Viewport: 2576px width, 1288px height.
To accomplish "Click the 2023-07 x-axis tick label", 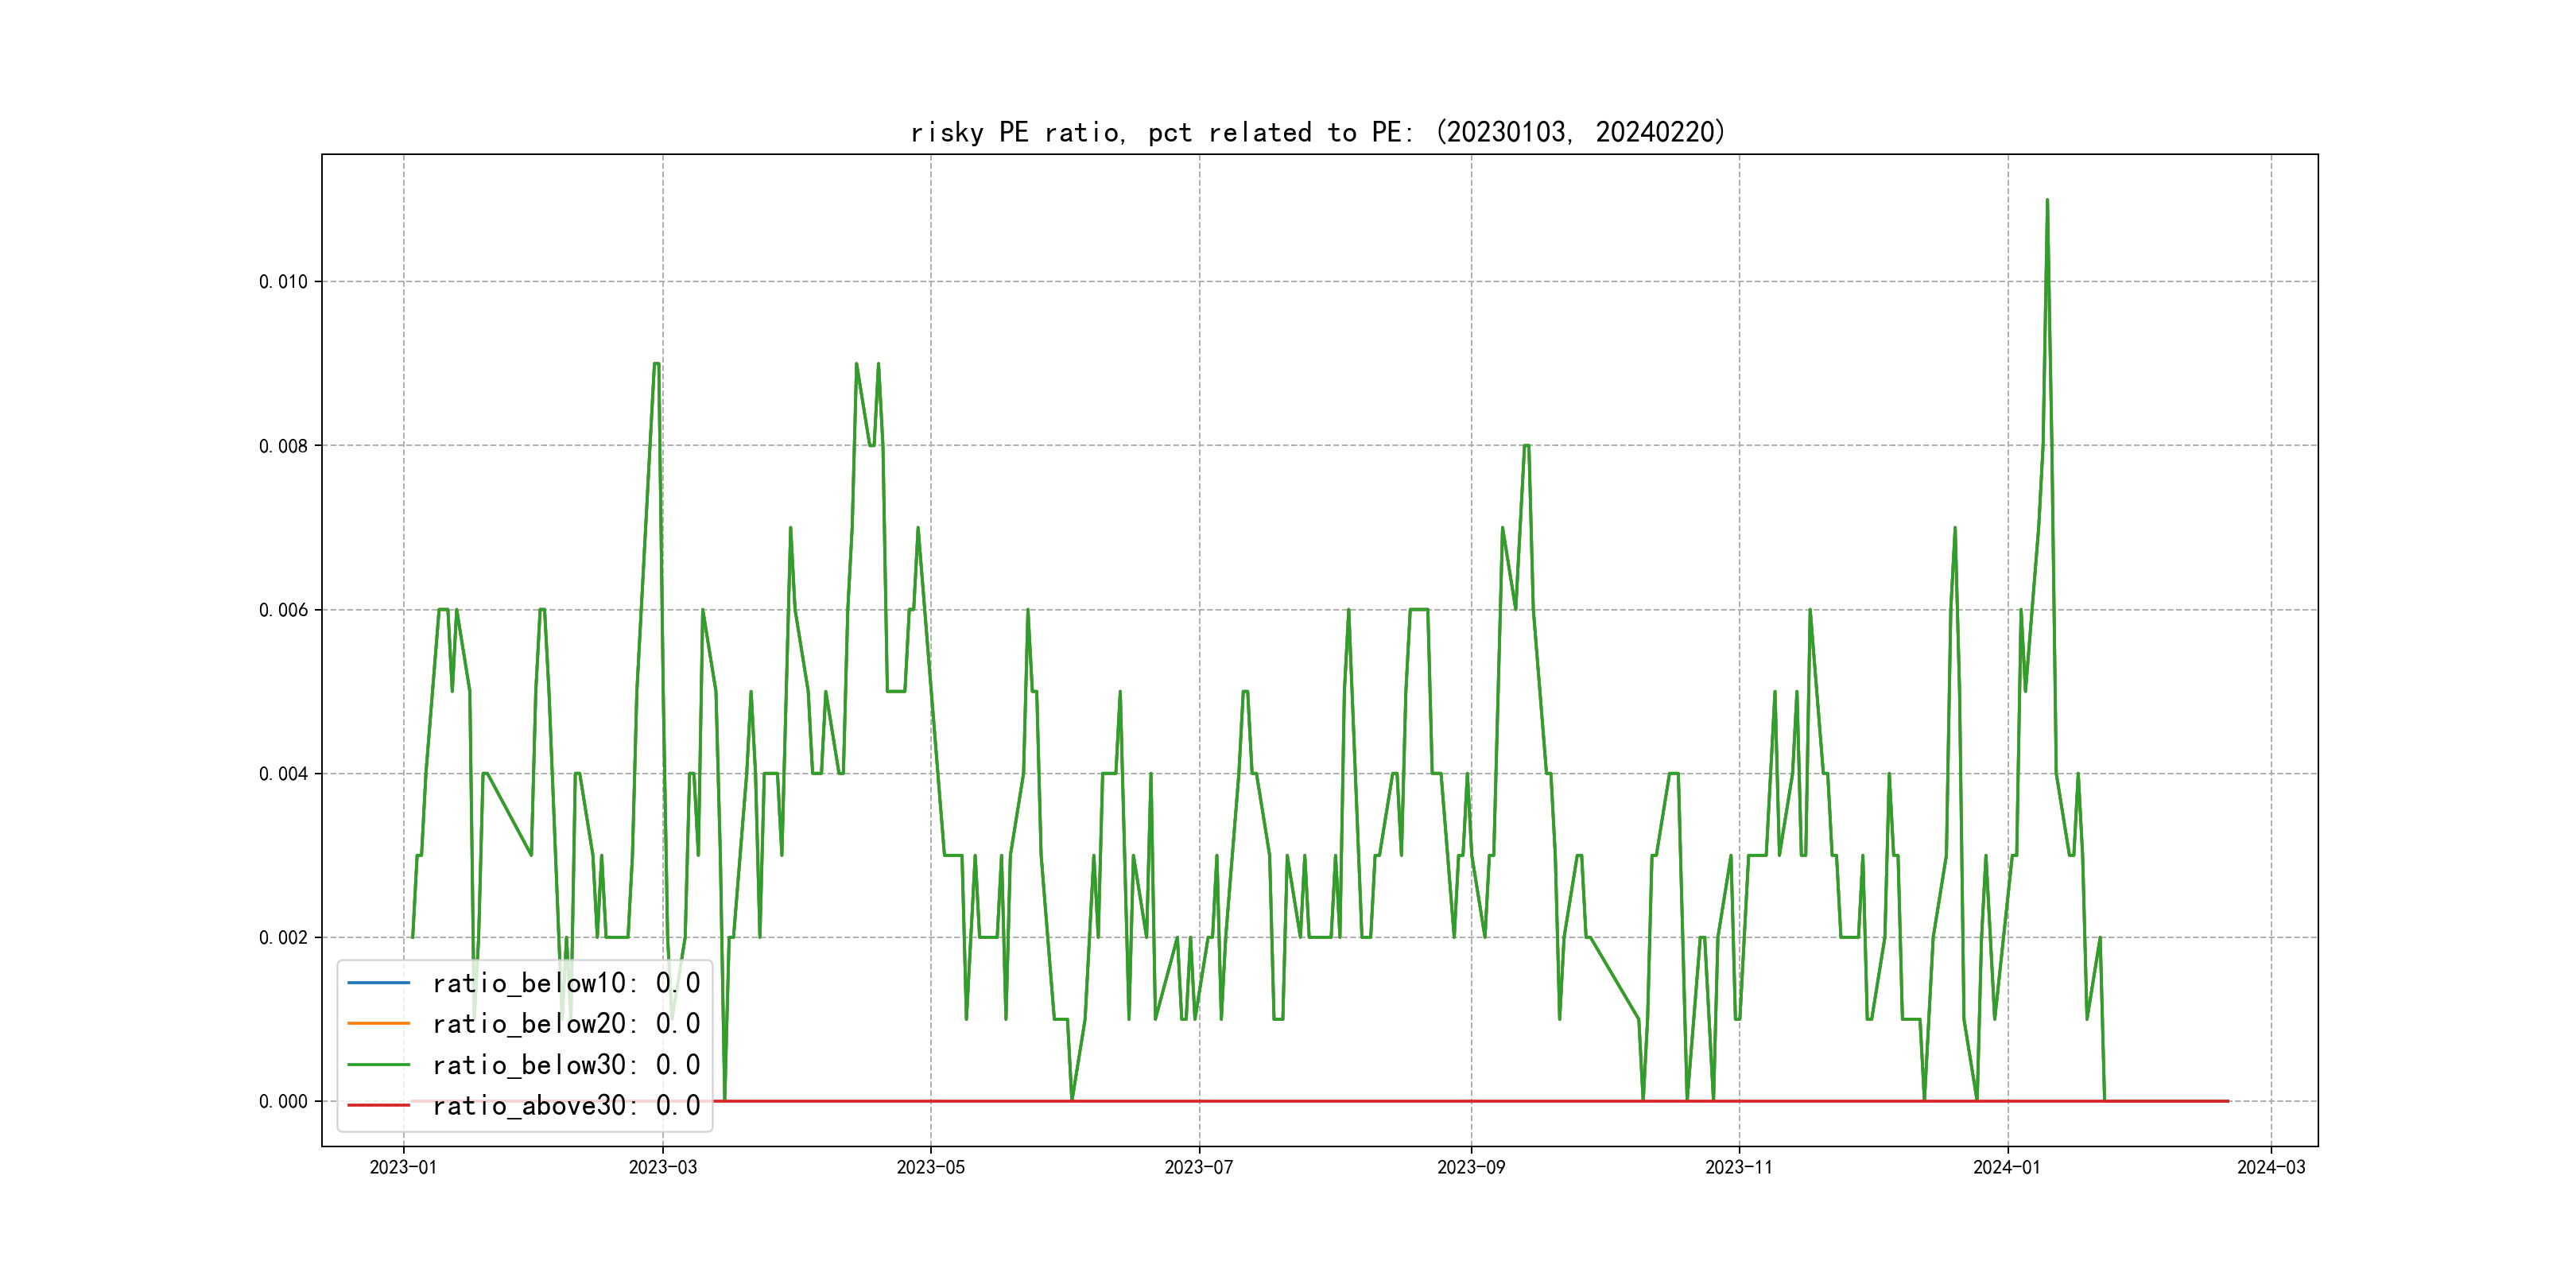I will click(x=1198, y=1167).
